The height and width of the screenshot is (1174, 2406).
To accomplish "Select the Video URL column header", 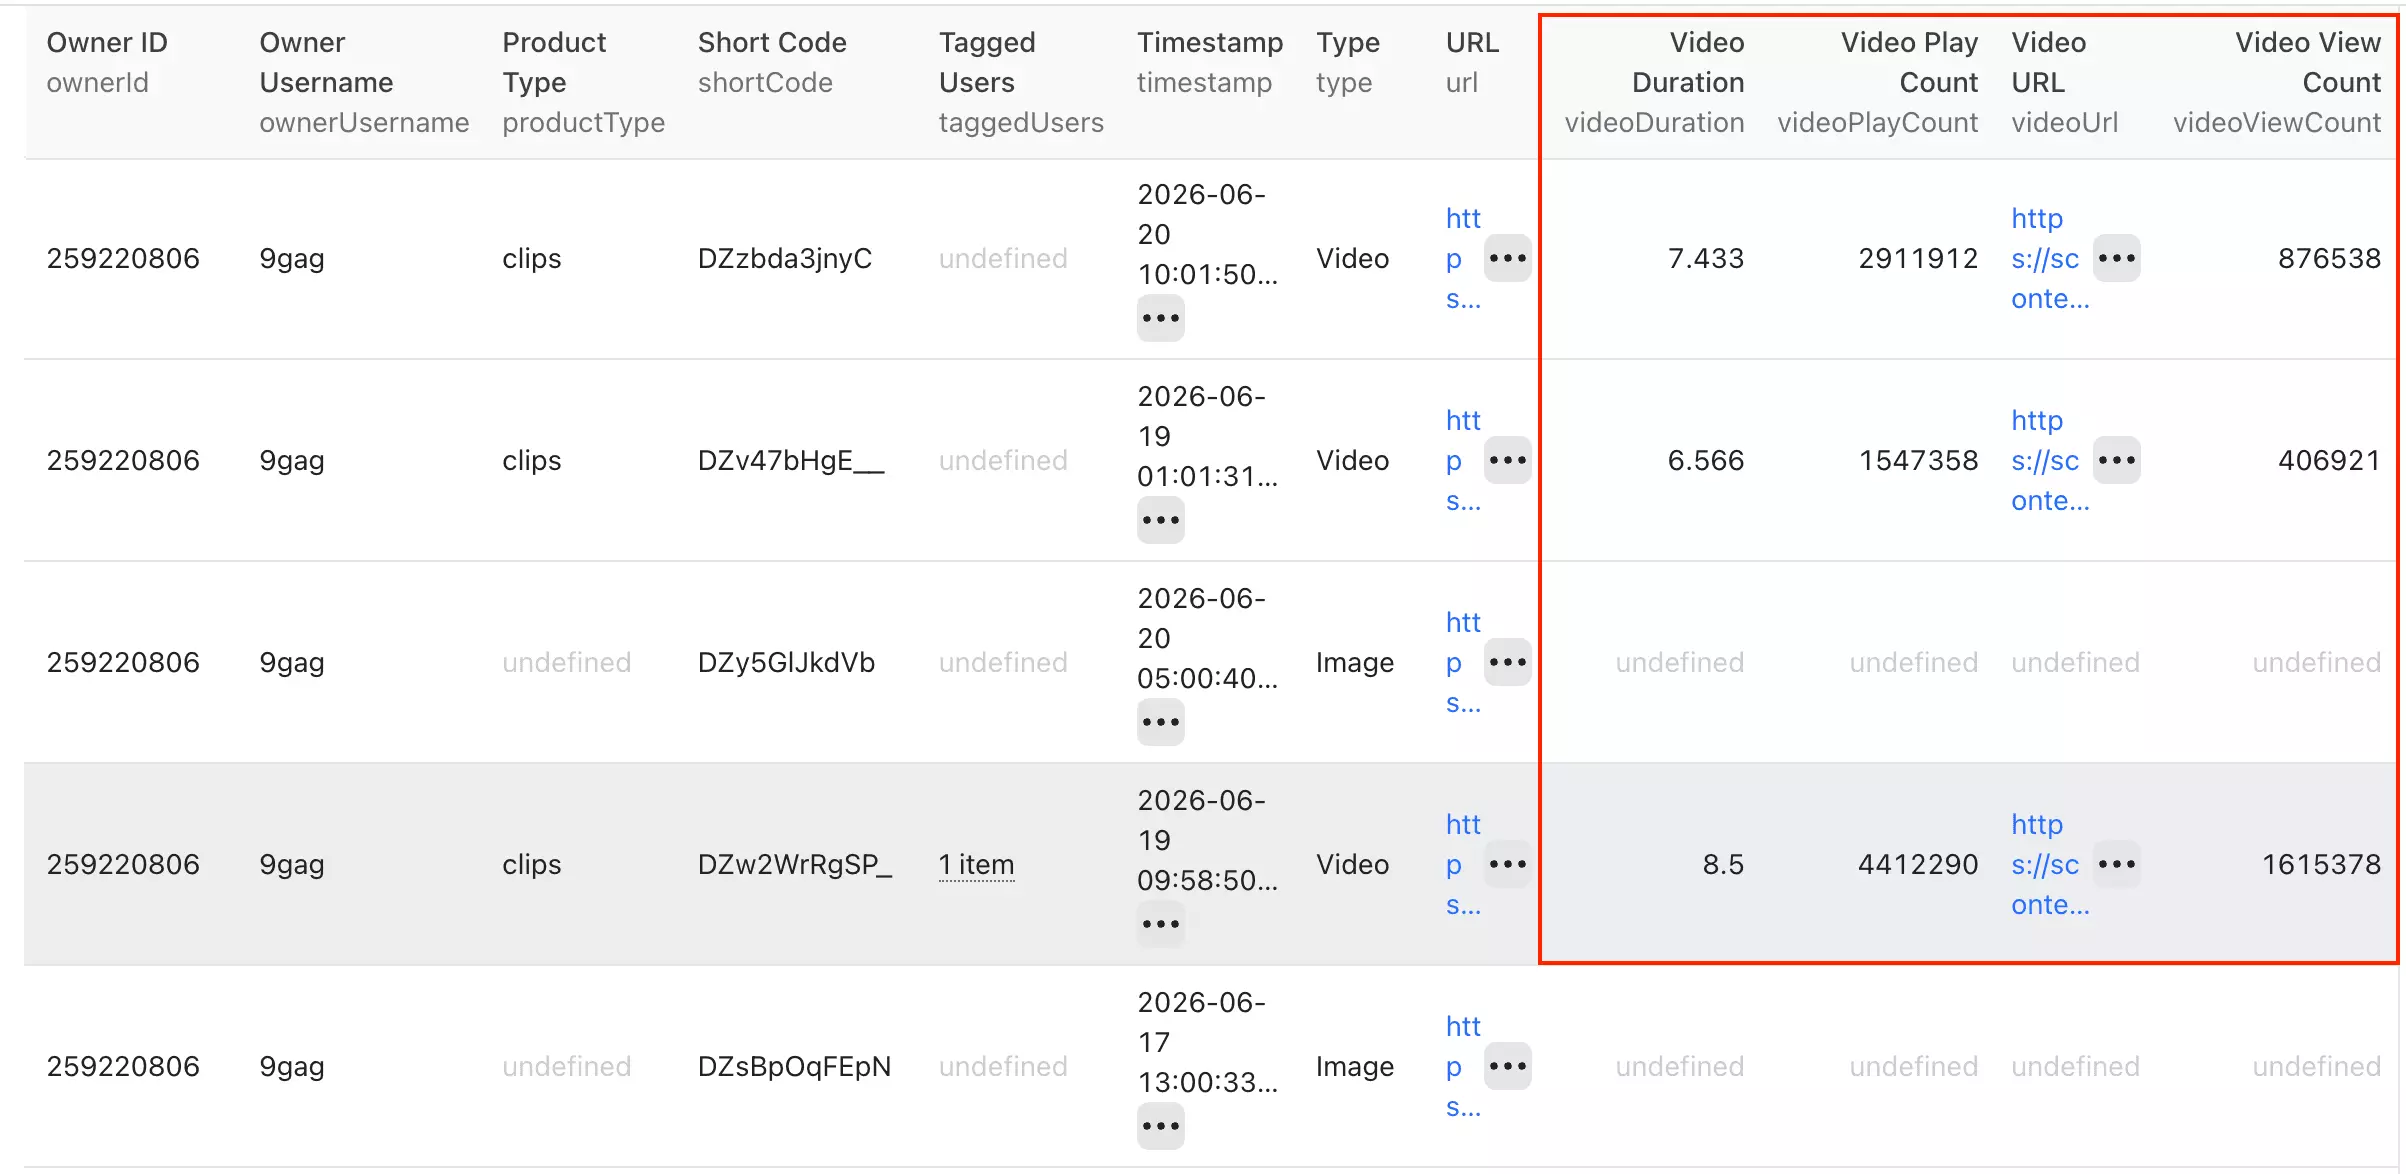I will (x=2064, y=82).
